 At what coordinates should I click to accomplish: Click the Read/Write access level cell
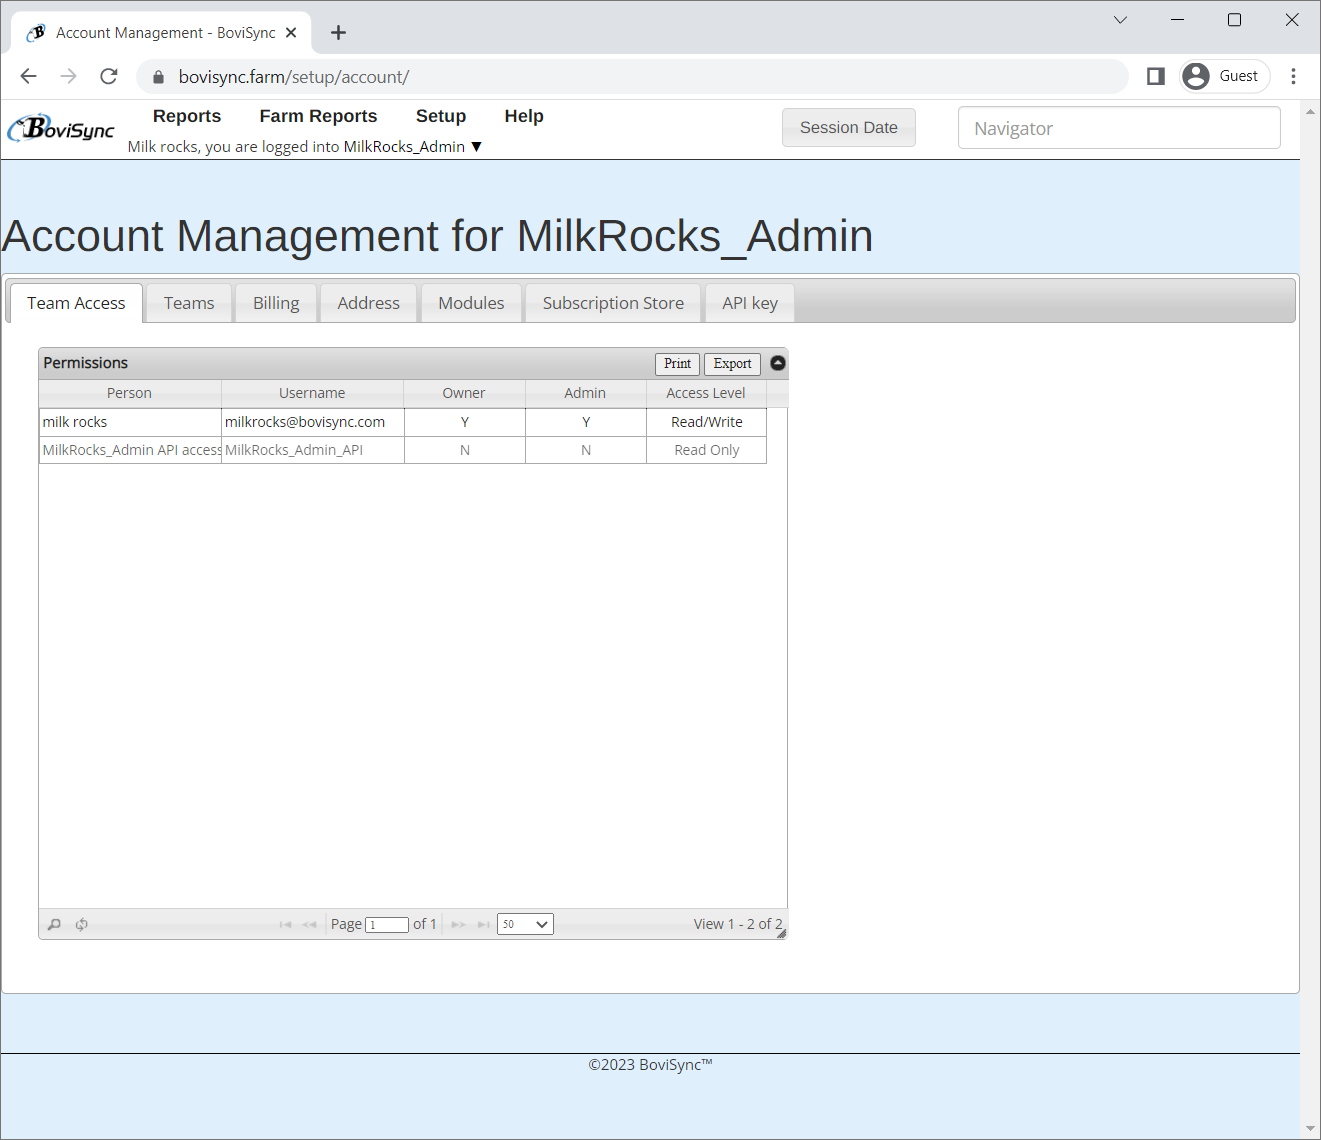[x=706, y=422]
